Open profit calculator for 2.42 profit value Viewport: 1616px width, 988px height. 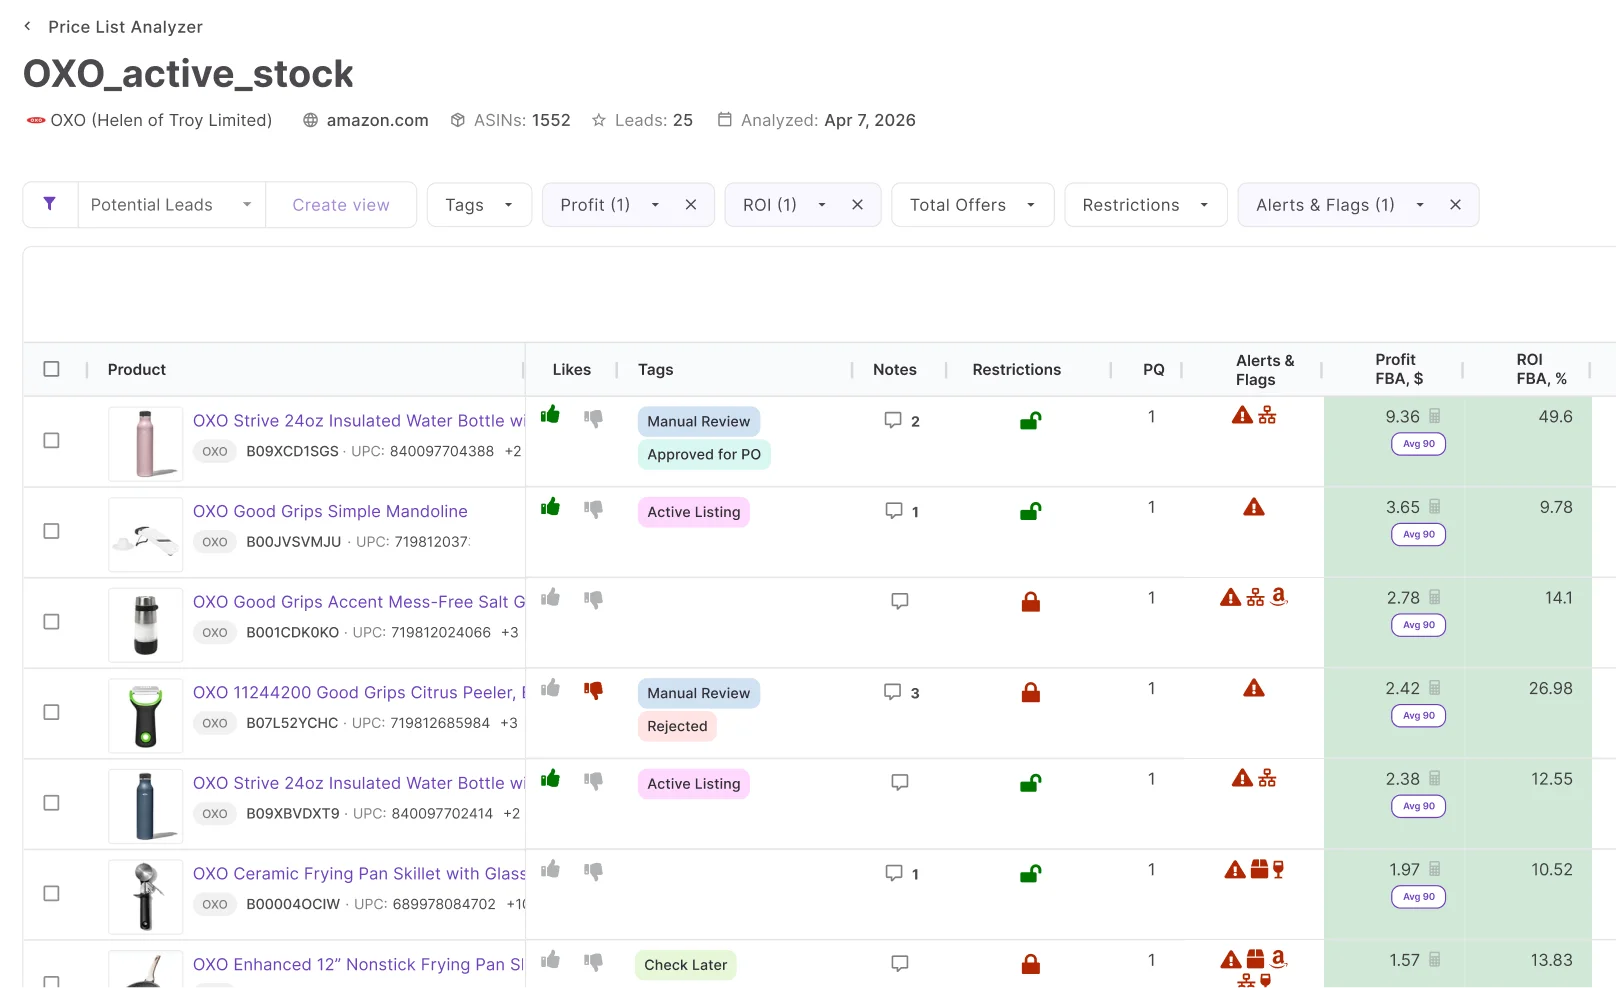(1435, 688)
